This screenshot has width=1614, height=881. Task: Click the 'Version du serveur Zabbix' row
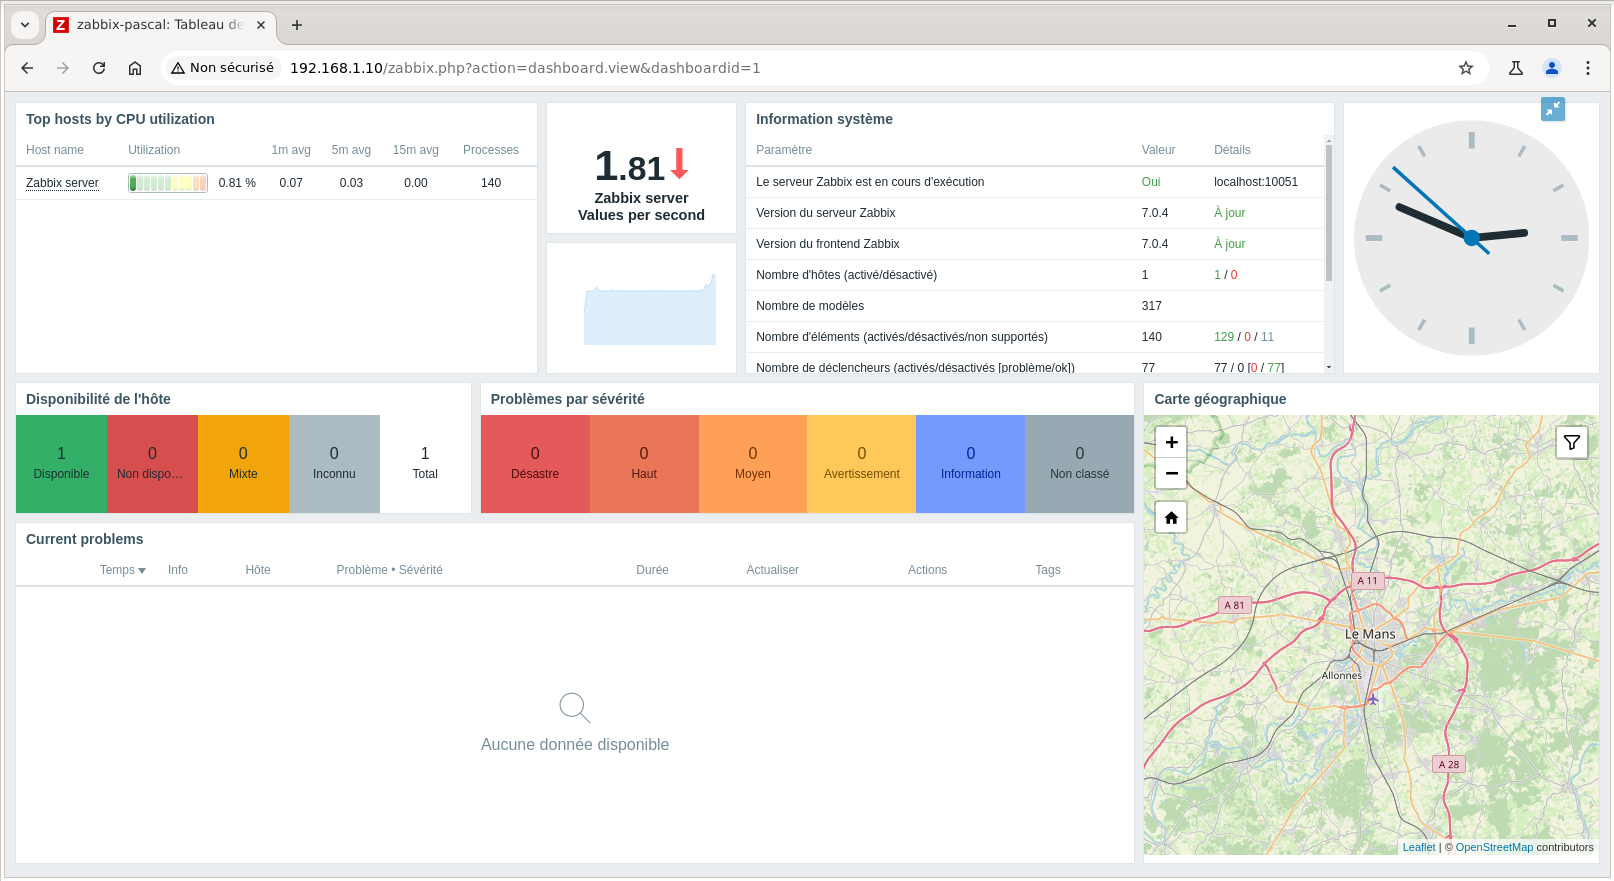(x=1035, y=213)
